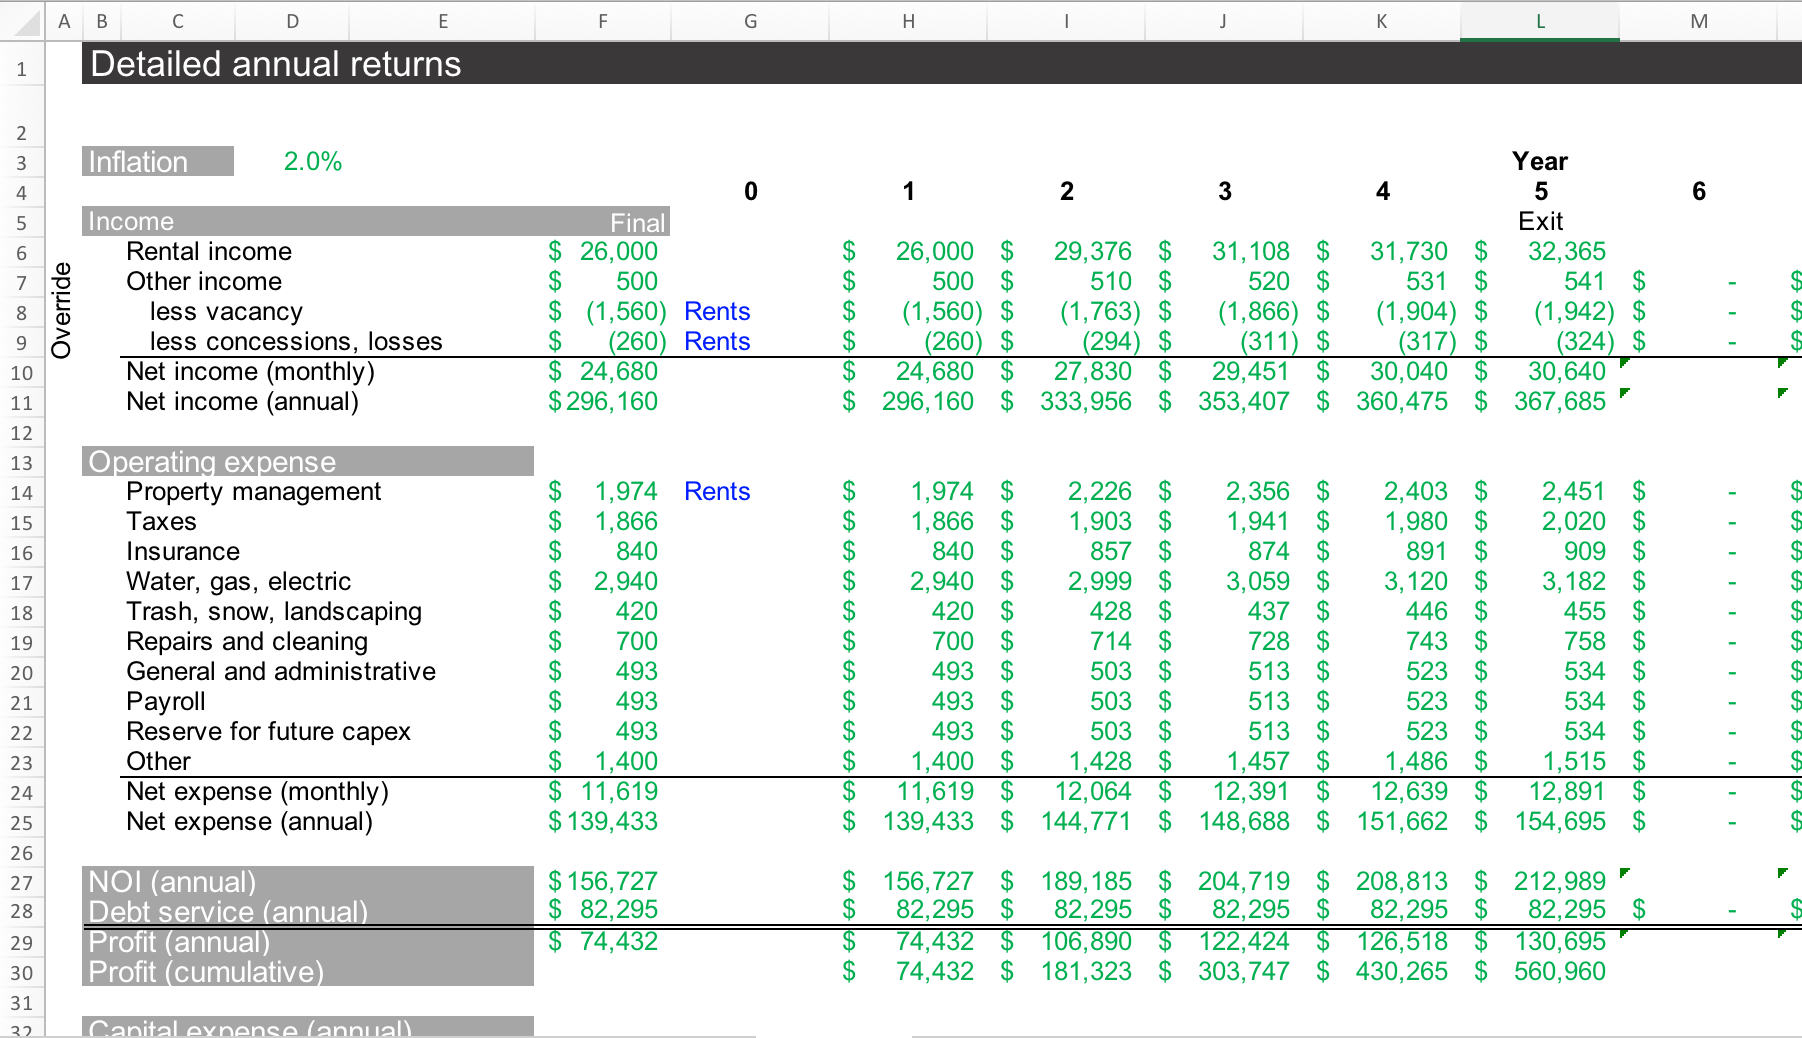1802x1038 pixels.
Task: Select Net expense (annual) label
Action: point(249,821)
